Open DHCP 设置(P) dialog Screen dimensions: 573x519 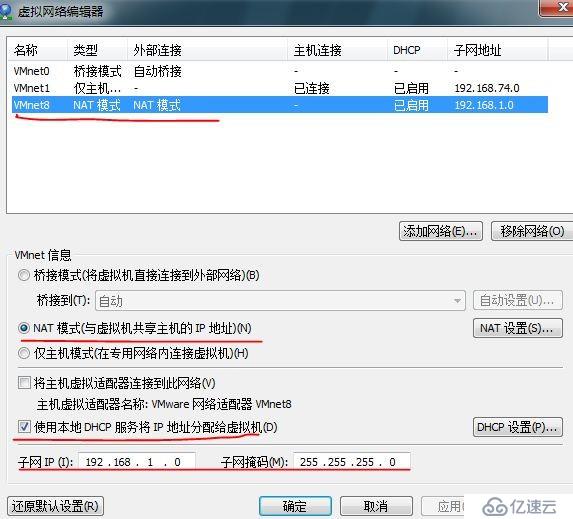517,427
